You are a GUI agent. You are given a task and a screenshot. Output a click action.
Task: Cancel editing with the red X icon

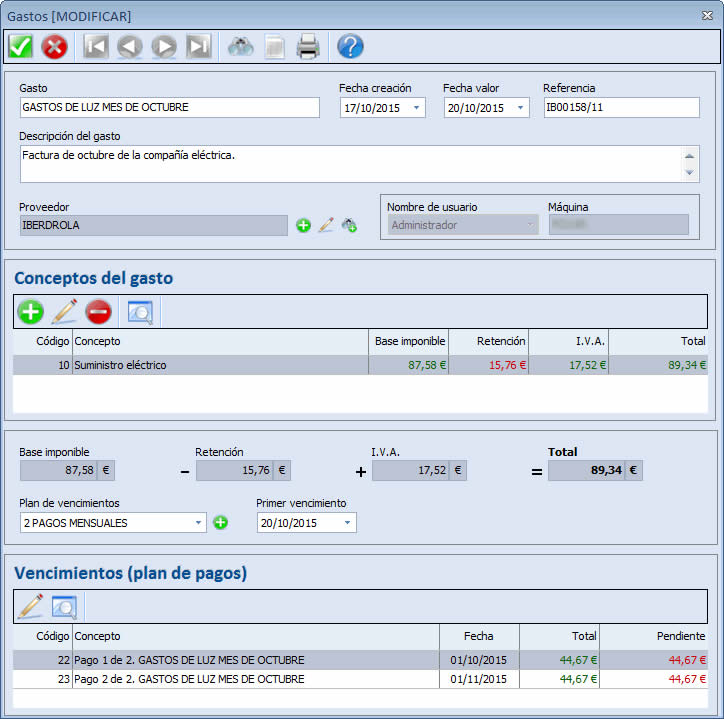point(54,47)
